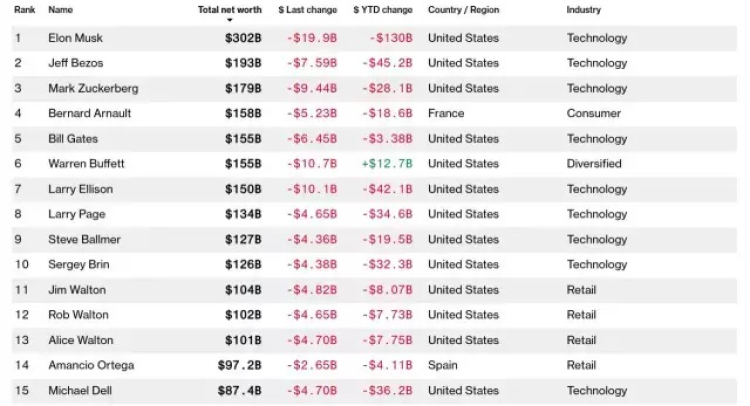Open Amancio Ortega's profile
This screenshot has height=406, width=750.
pyautogui.click(x=91, y=365)
